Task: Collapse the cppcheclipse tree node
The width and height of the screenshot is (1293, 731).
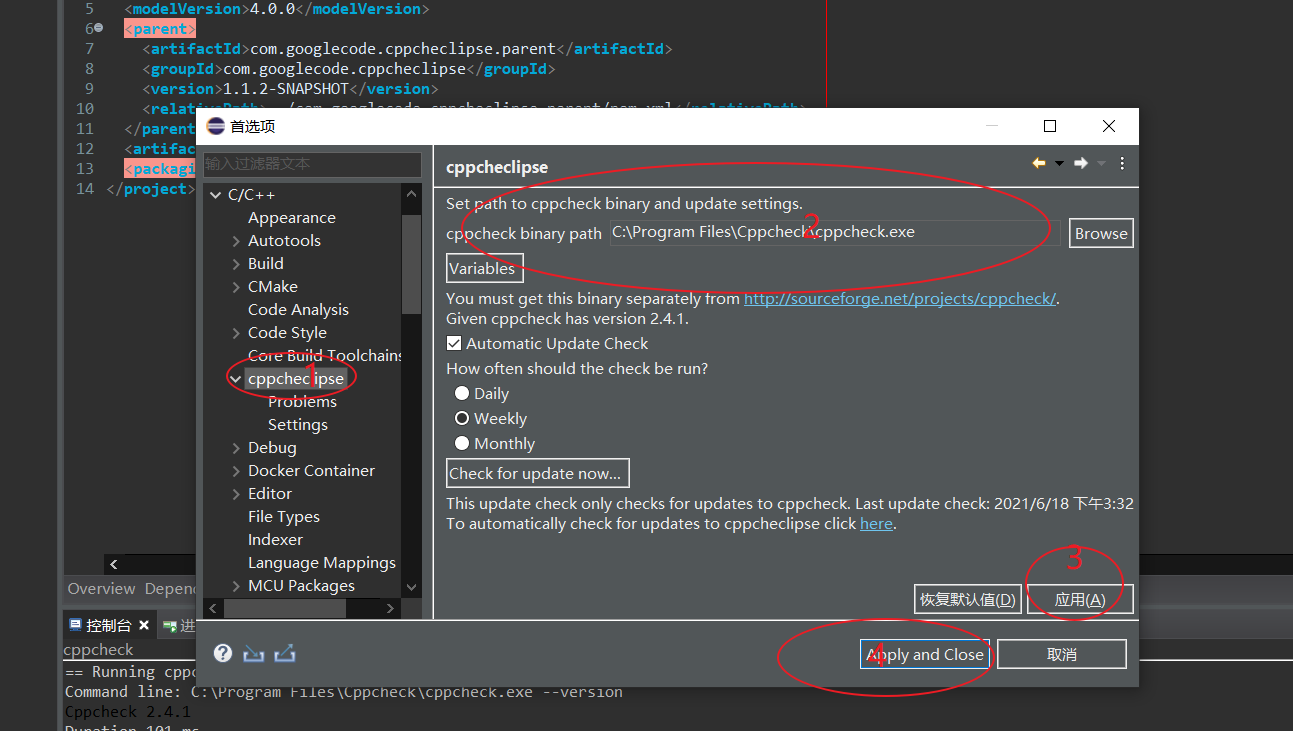Action: [236, 379]
